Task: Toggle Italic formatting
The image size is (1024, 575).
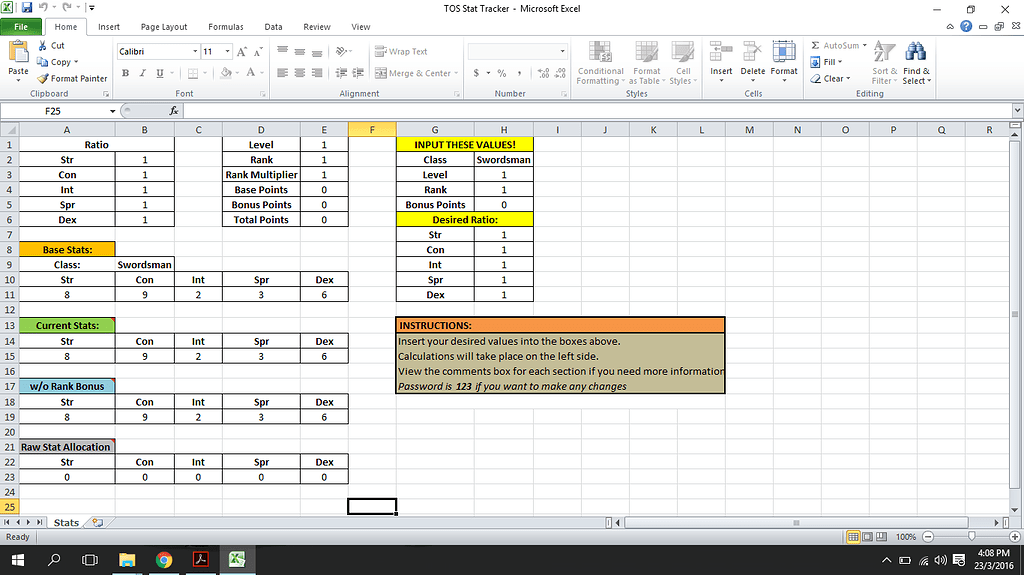Action: coord(142,73)
